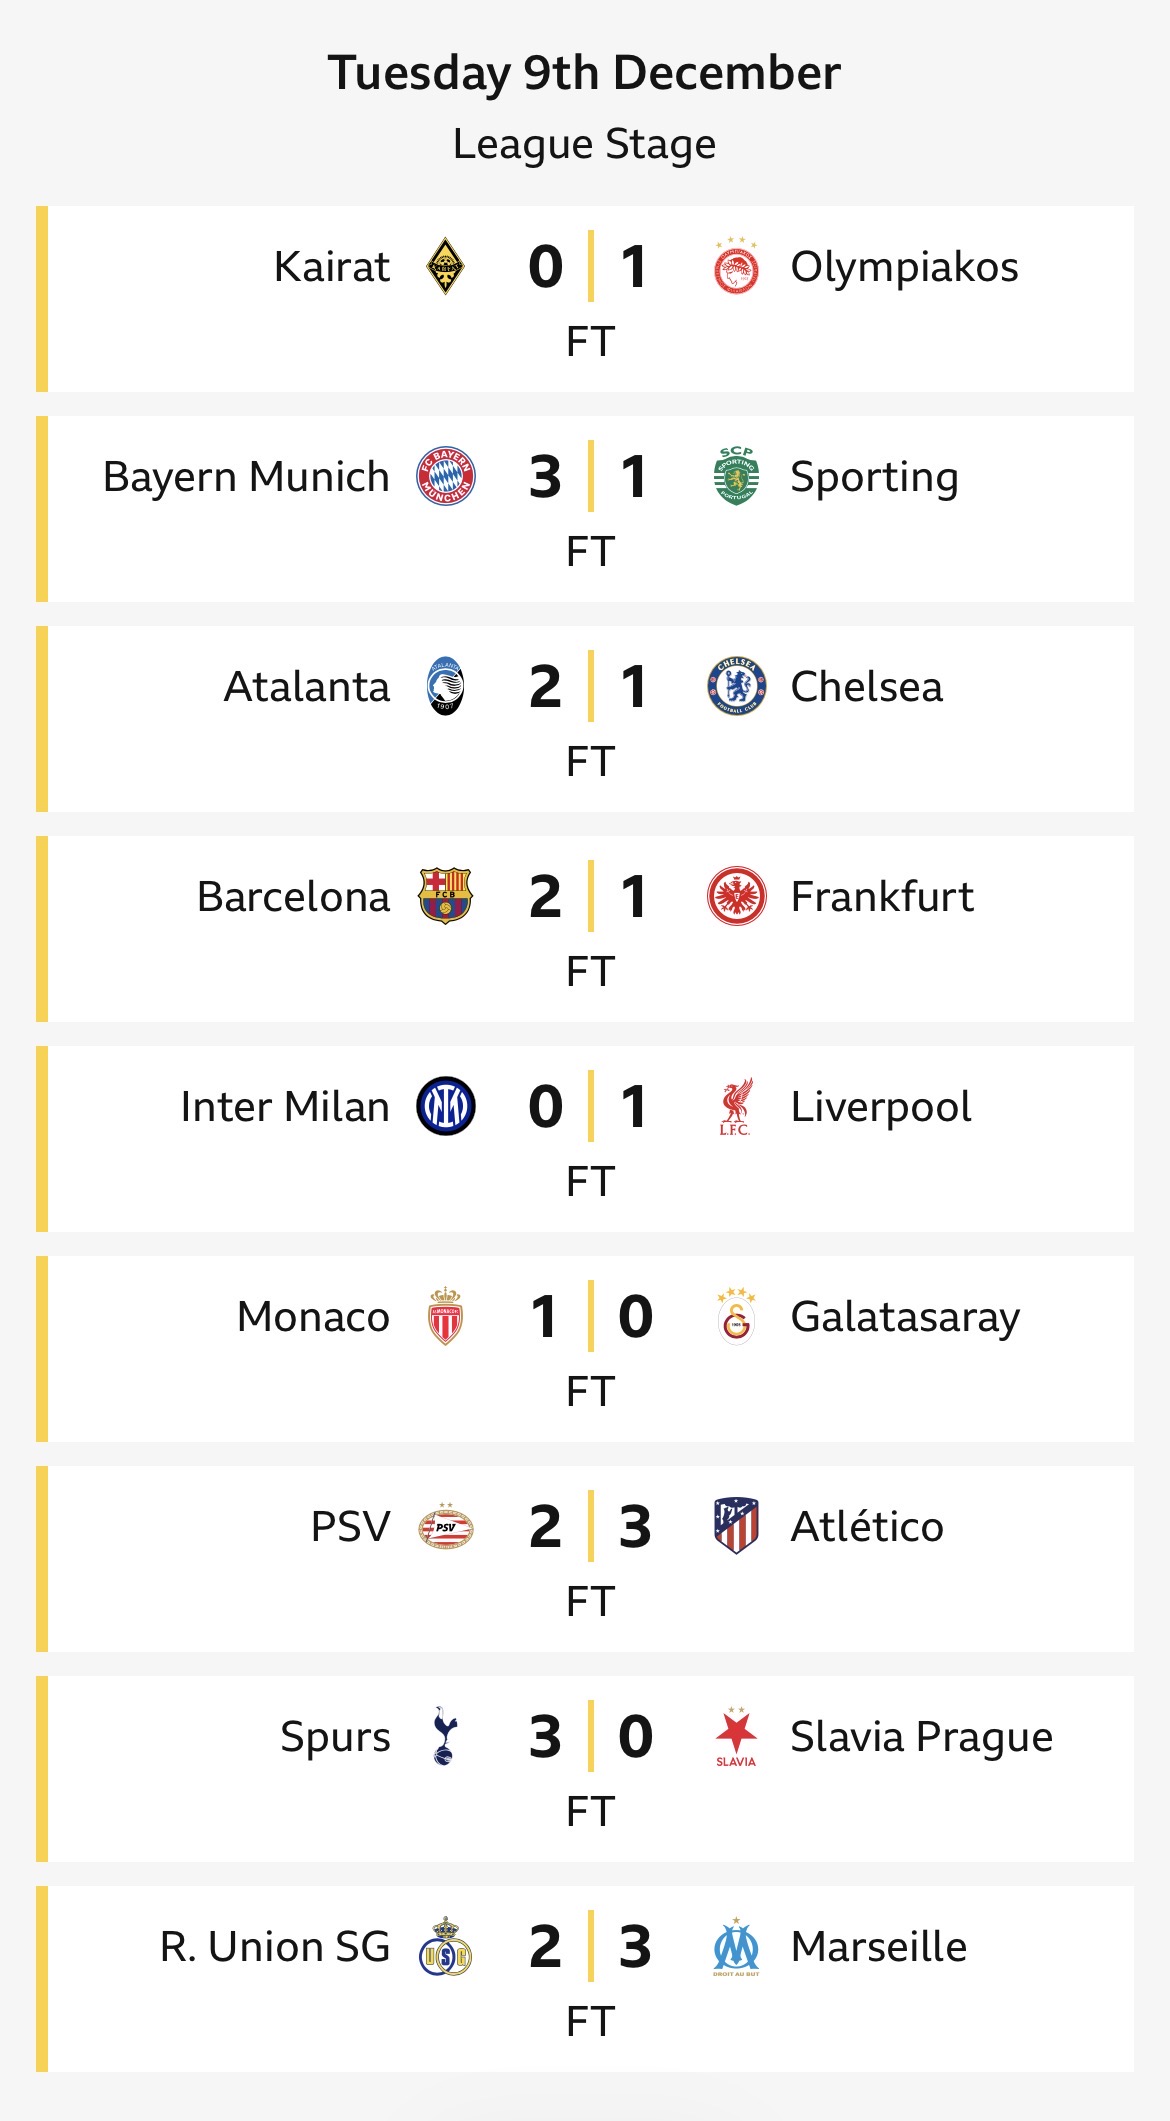
Task: Select the Sporting club logo
Action: tap(736, 476)
